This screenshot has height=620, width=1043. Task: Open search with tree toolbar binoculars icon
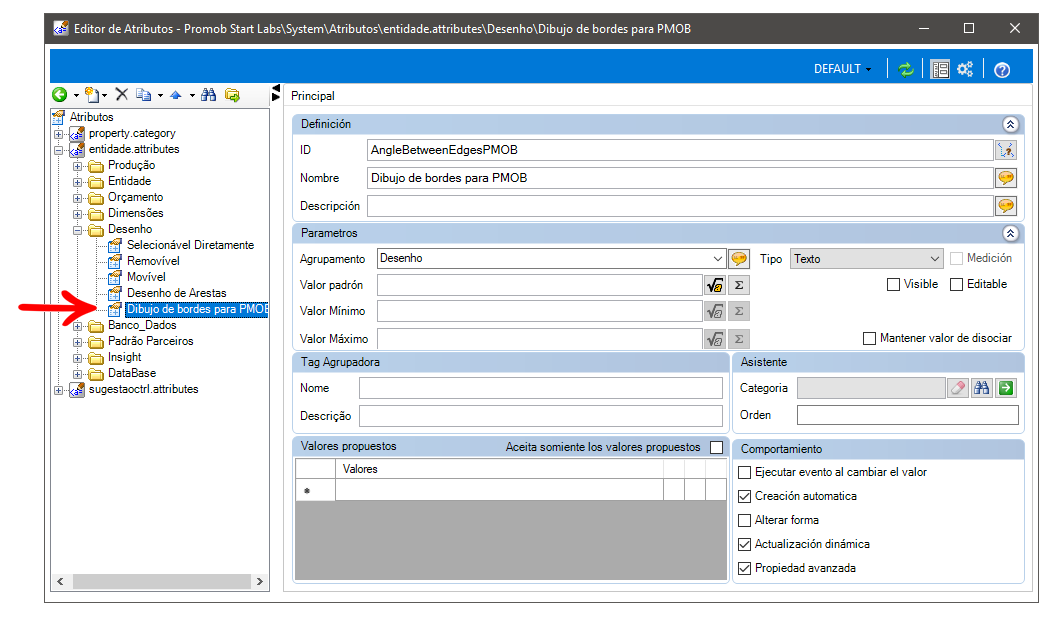click(x=209, y=95)
